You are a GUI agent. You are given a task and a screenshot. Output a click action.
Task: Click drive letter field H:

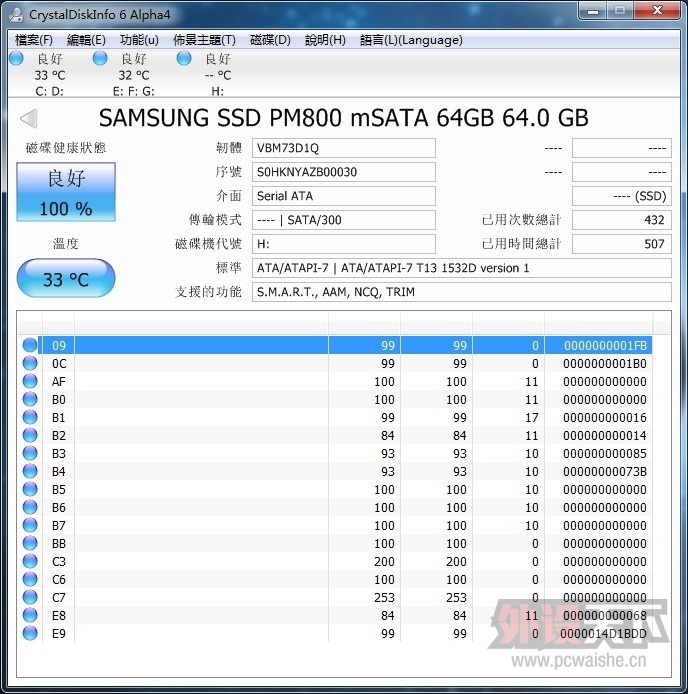[x=344, y=243]
